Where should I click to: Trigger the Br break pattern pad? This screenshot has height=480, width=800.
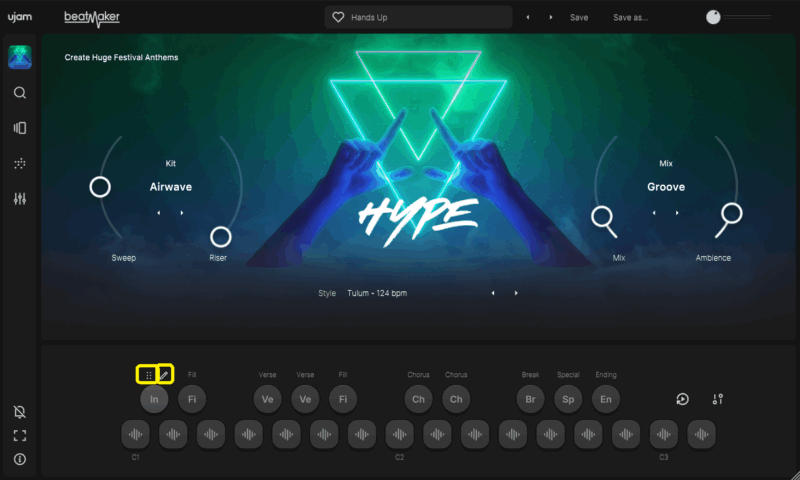530,399
